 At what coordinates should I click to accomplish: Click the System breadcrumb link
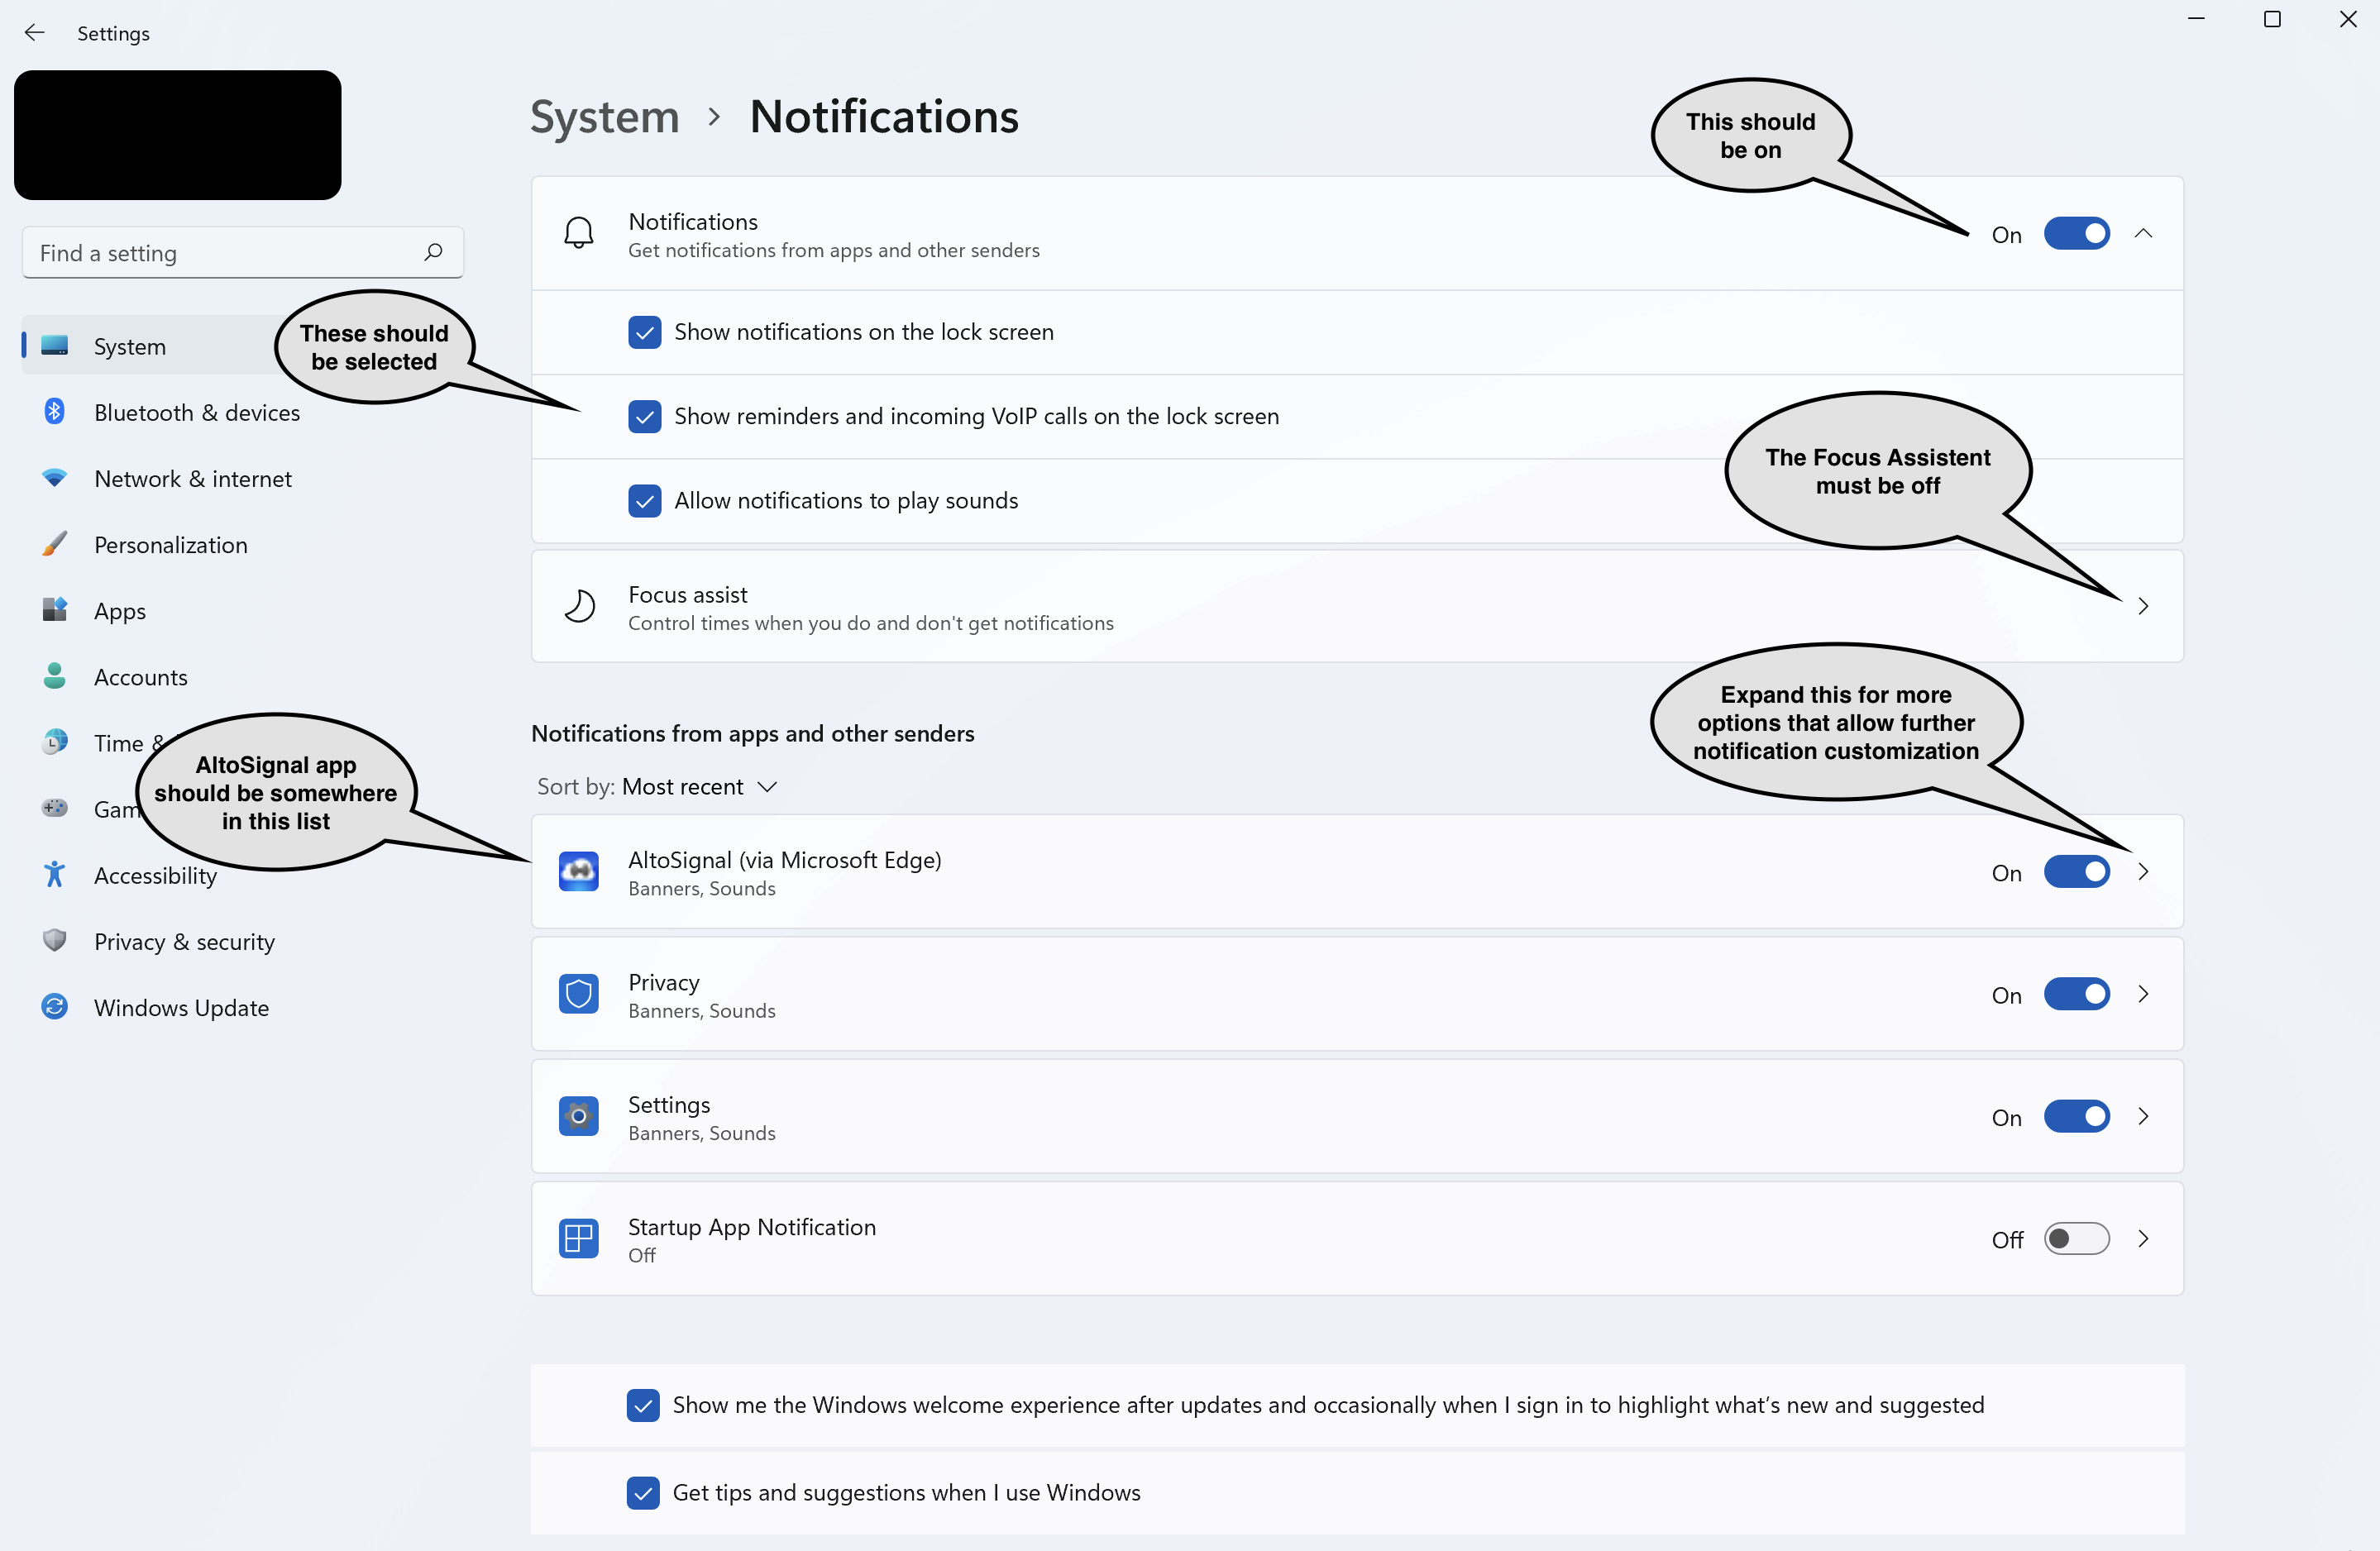pos(604,117)
